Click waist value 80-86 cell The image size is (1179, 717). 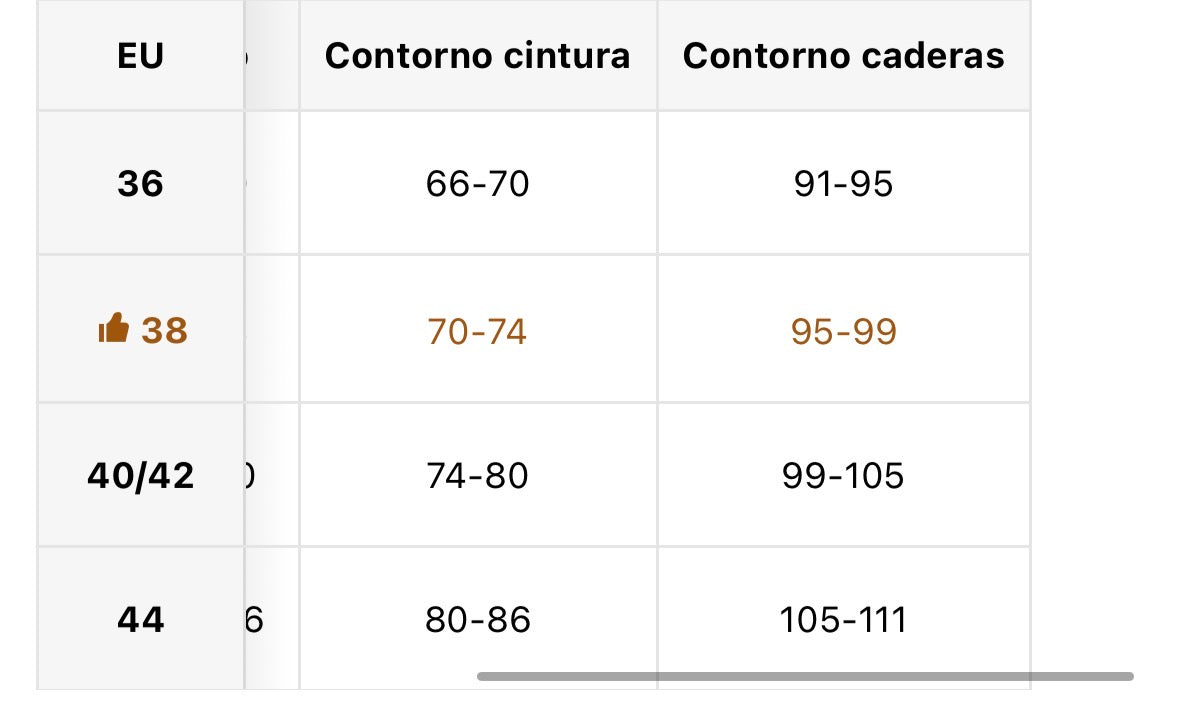pyautogui.click(x=478, y=619)
